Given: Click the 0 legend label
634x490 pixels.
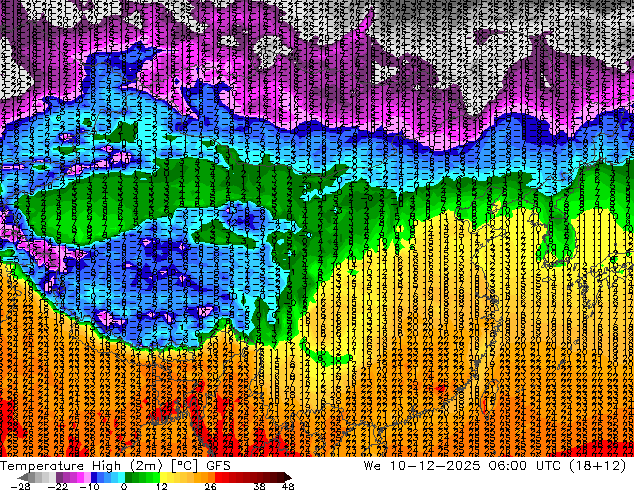Looking at the screenshot, I should coord(124,486).
